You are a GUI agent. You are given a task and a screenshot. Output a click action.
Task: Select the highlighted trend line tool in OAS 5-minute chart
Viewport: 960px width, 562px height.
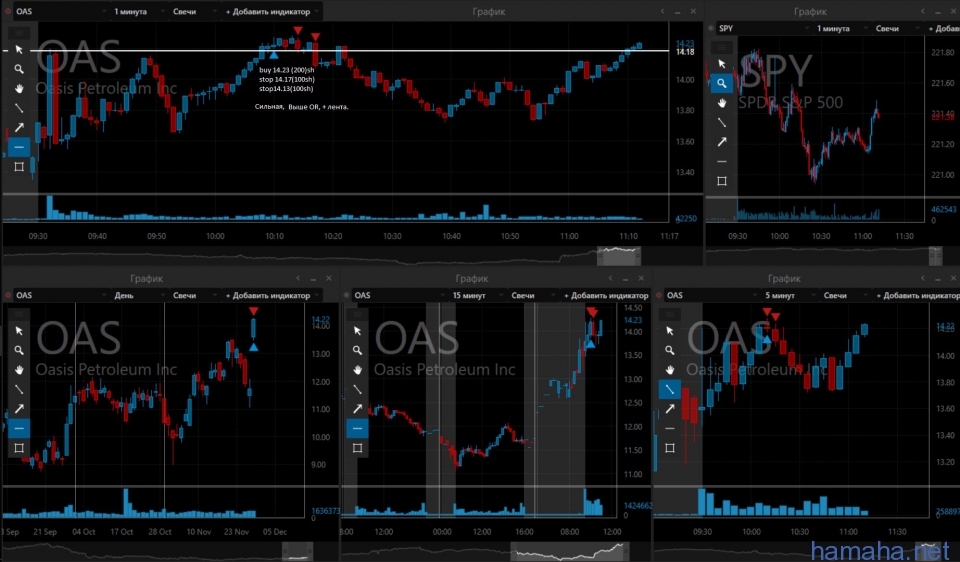(x=670, y=389)
